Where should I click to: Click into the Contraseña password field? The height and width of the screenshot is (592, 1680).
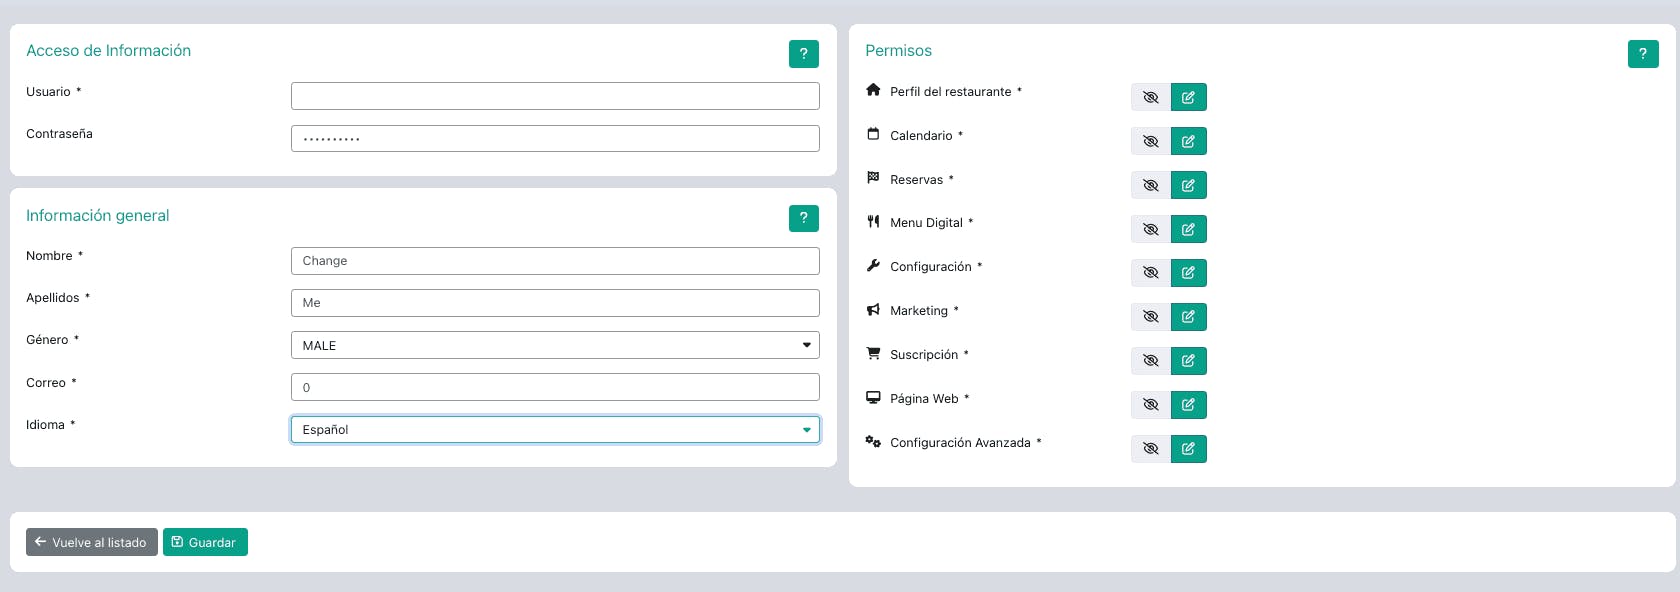pyautogui.click(x=555, y=138)
